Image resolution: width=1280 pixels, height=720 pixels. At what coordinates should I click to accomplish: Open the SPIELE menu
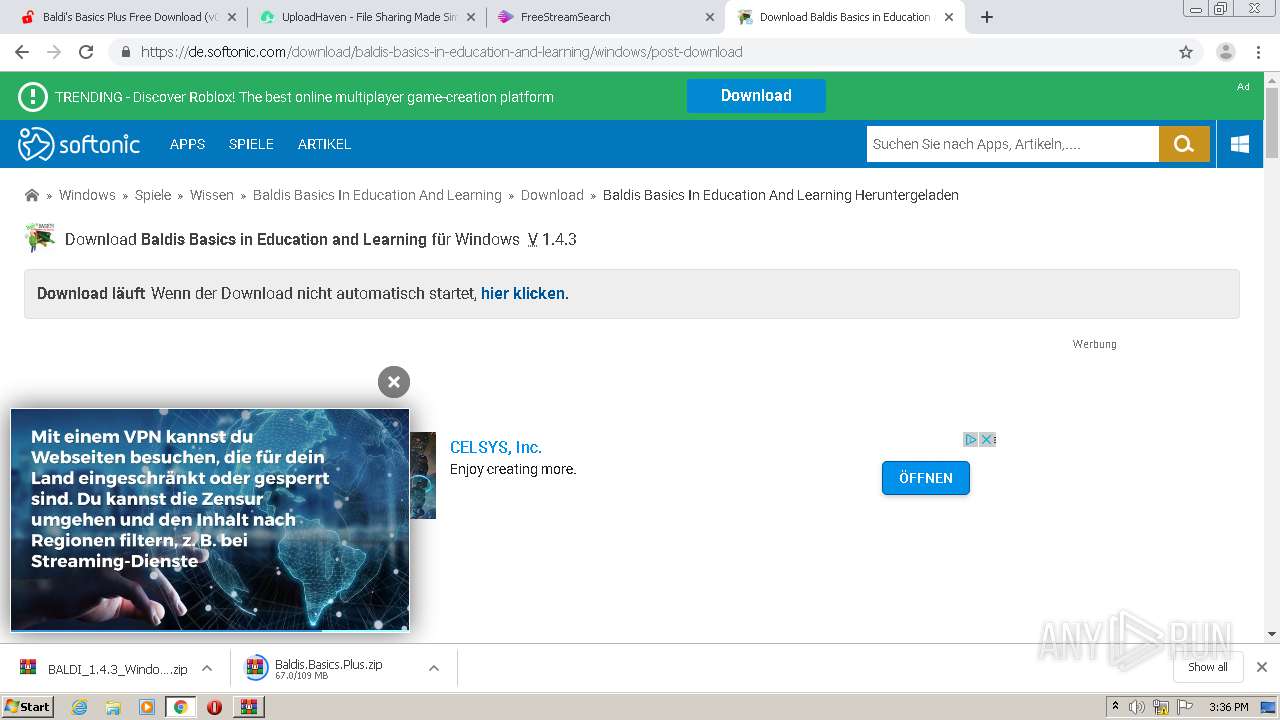[x=251, y=144]
